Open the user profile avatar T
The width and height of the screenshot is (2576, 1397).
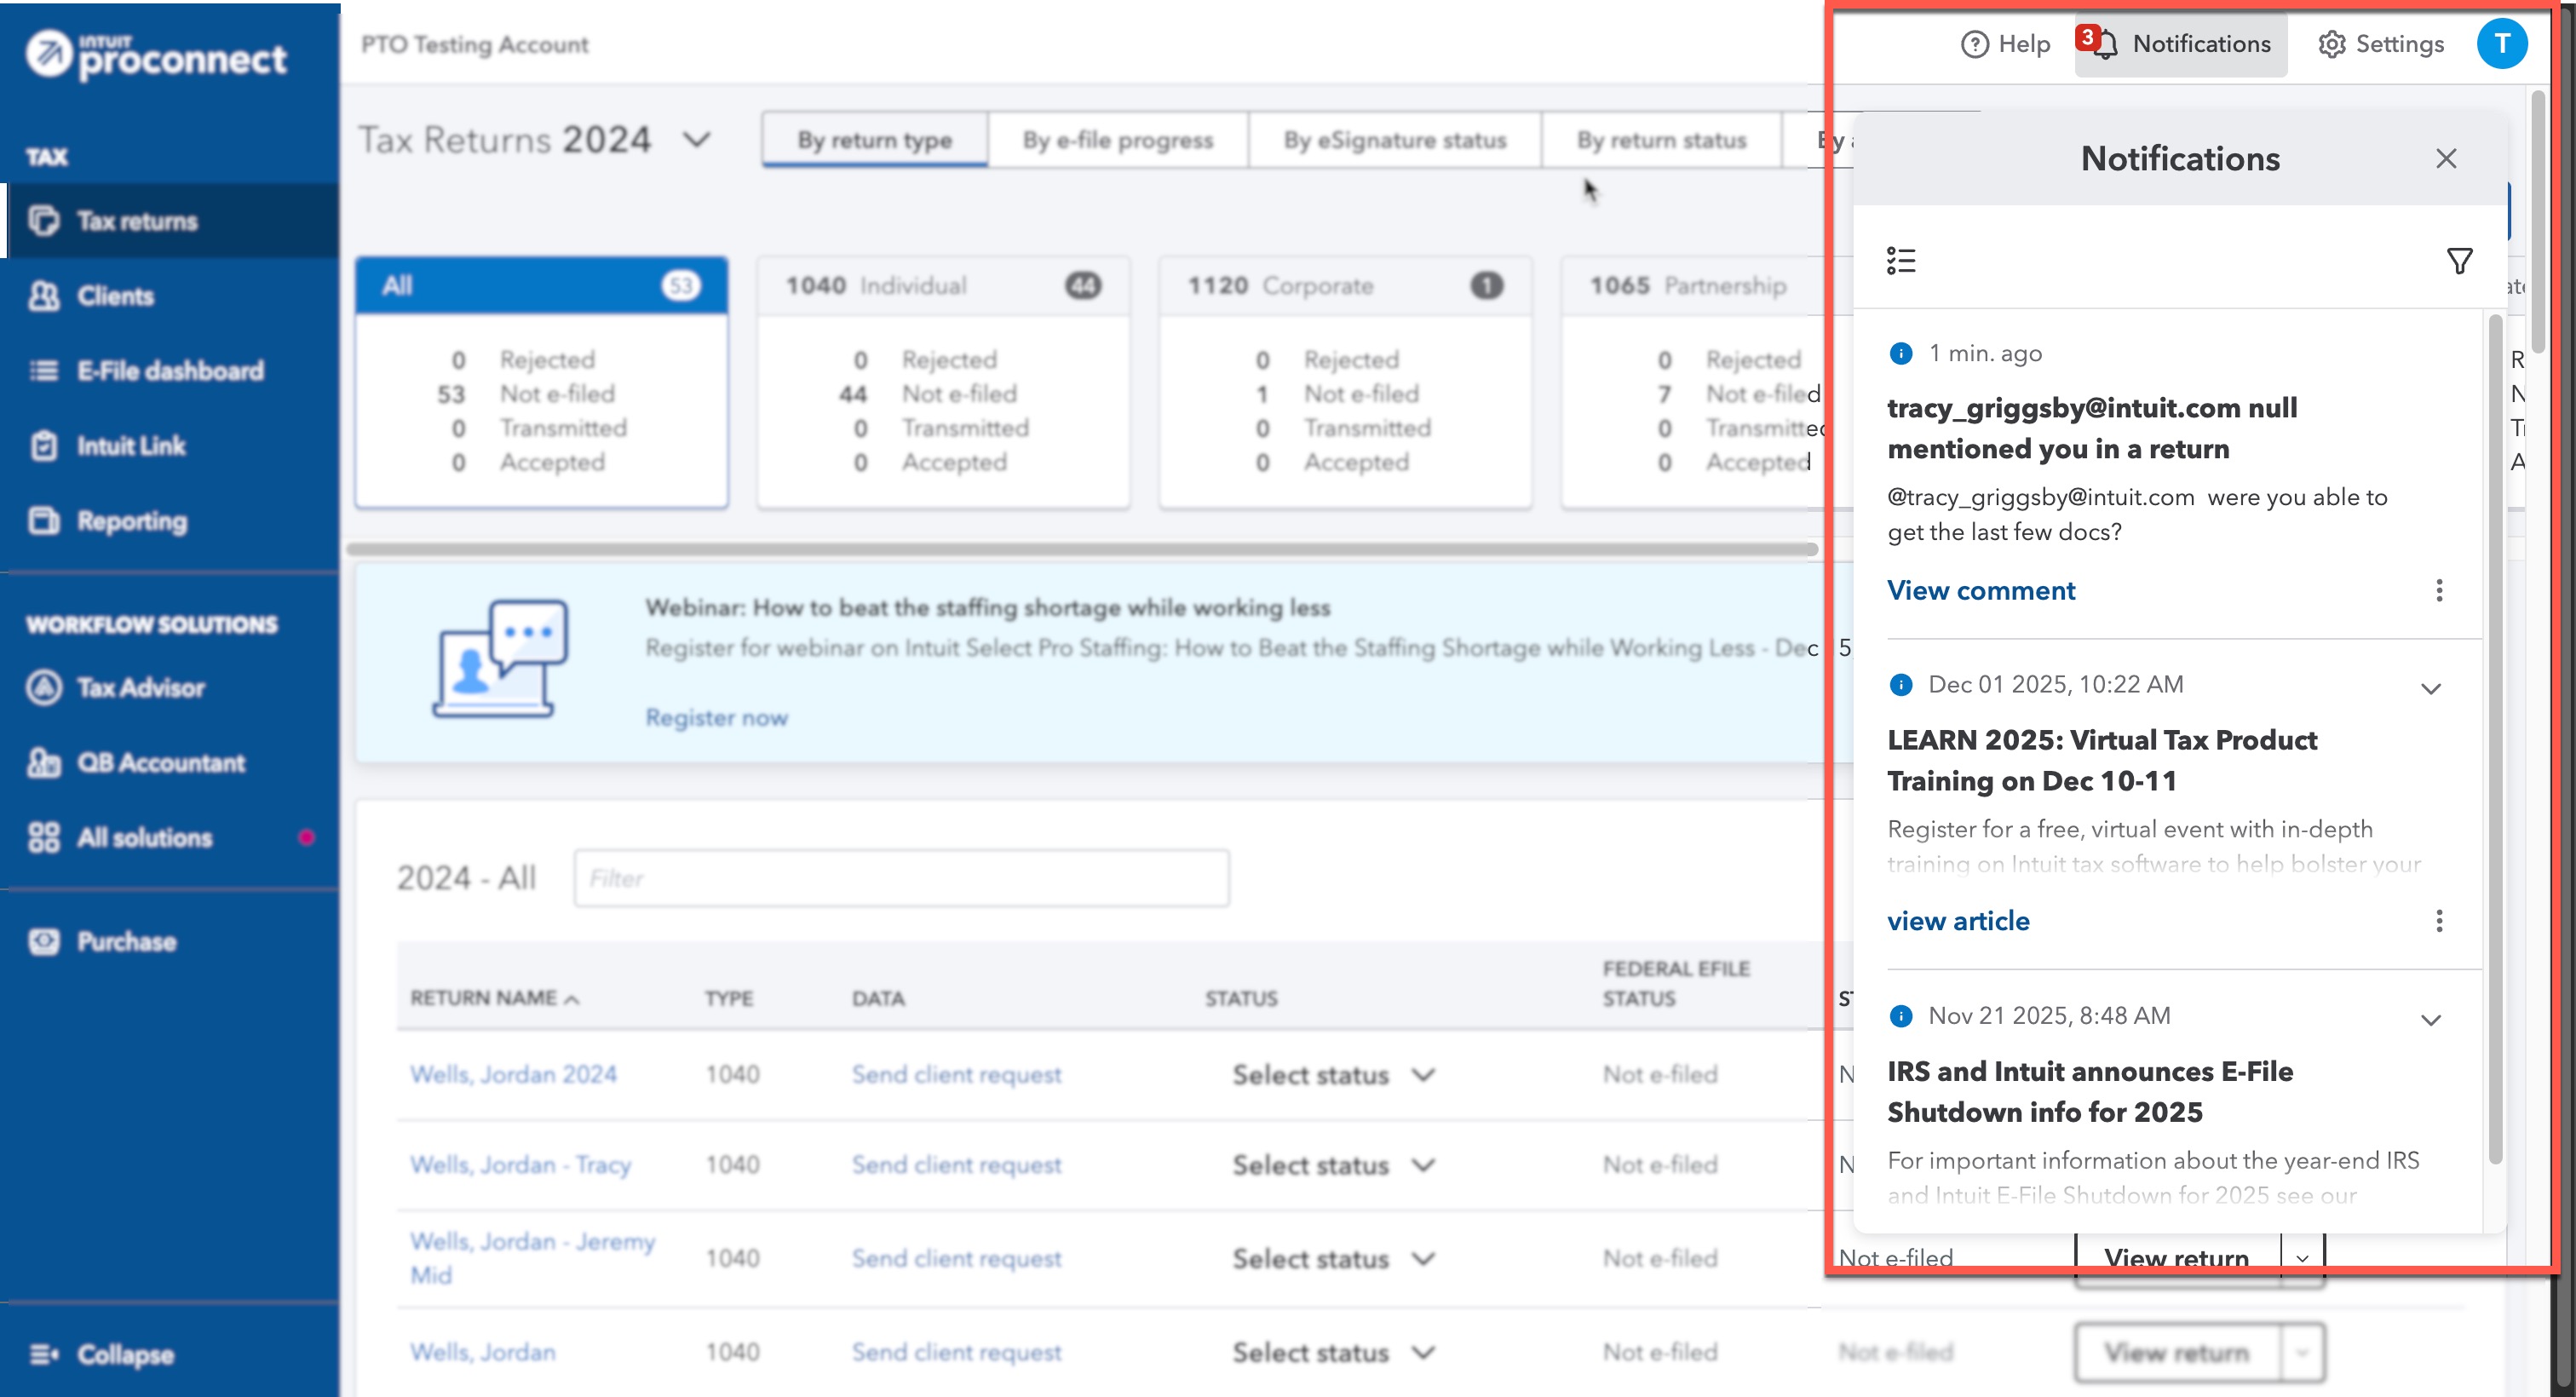point(2502,44)
